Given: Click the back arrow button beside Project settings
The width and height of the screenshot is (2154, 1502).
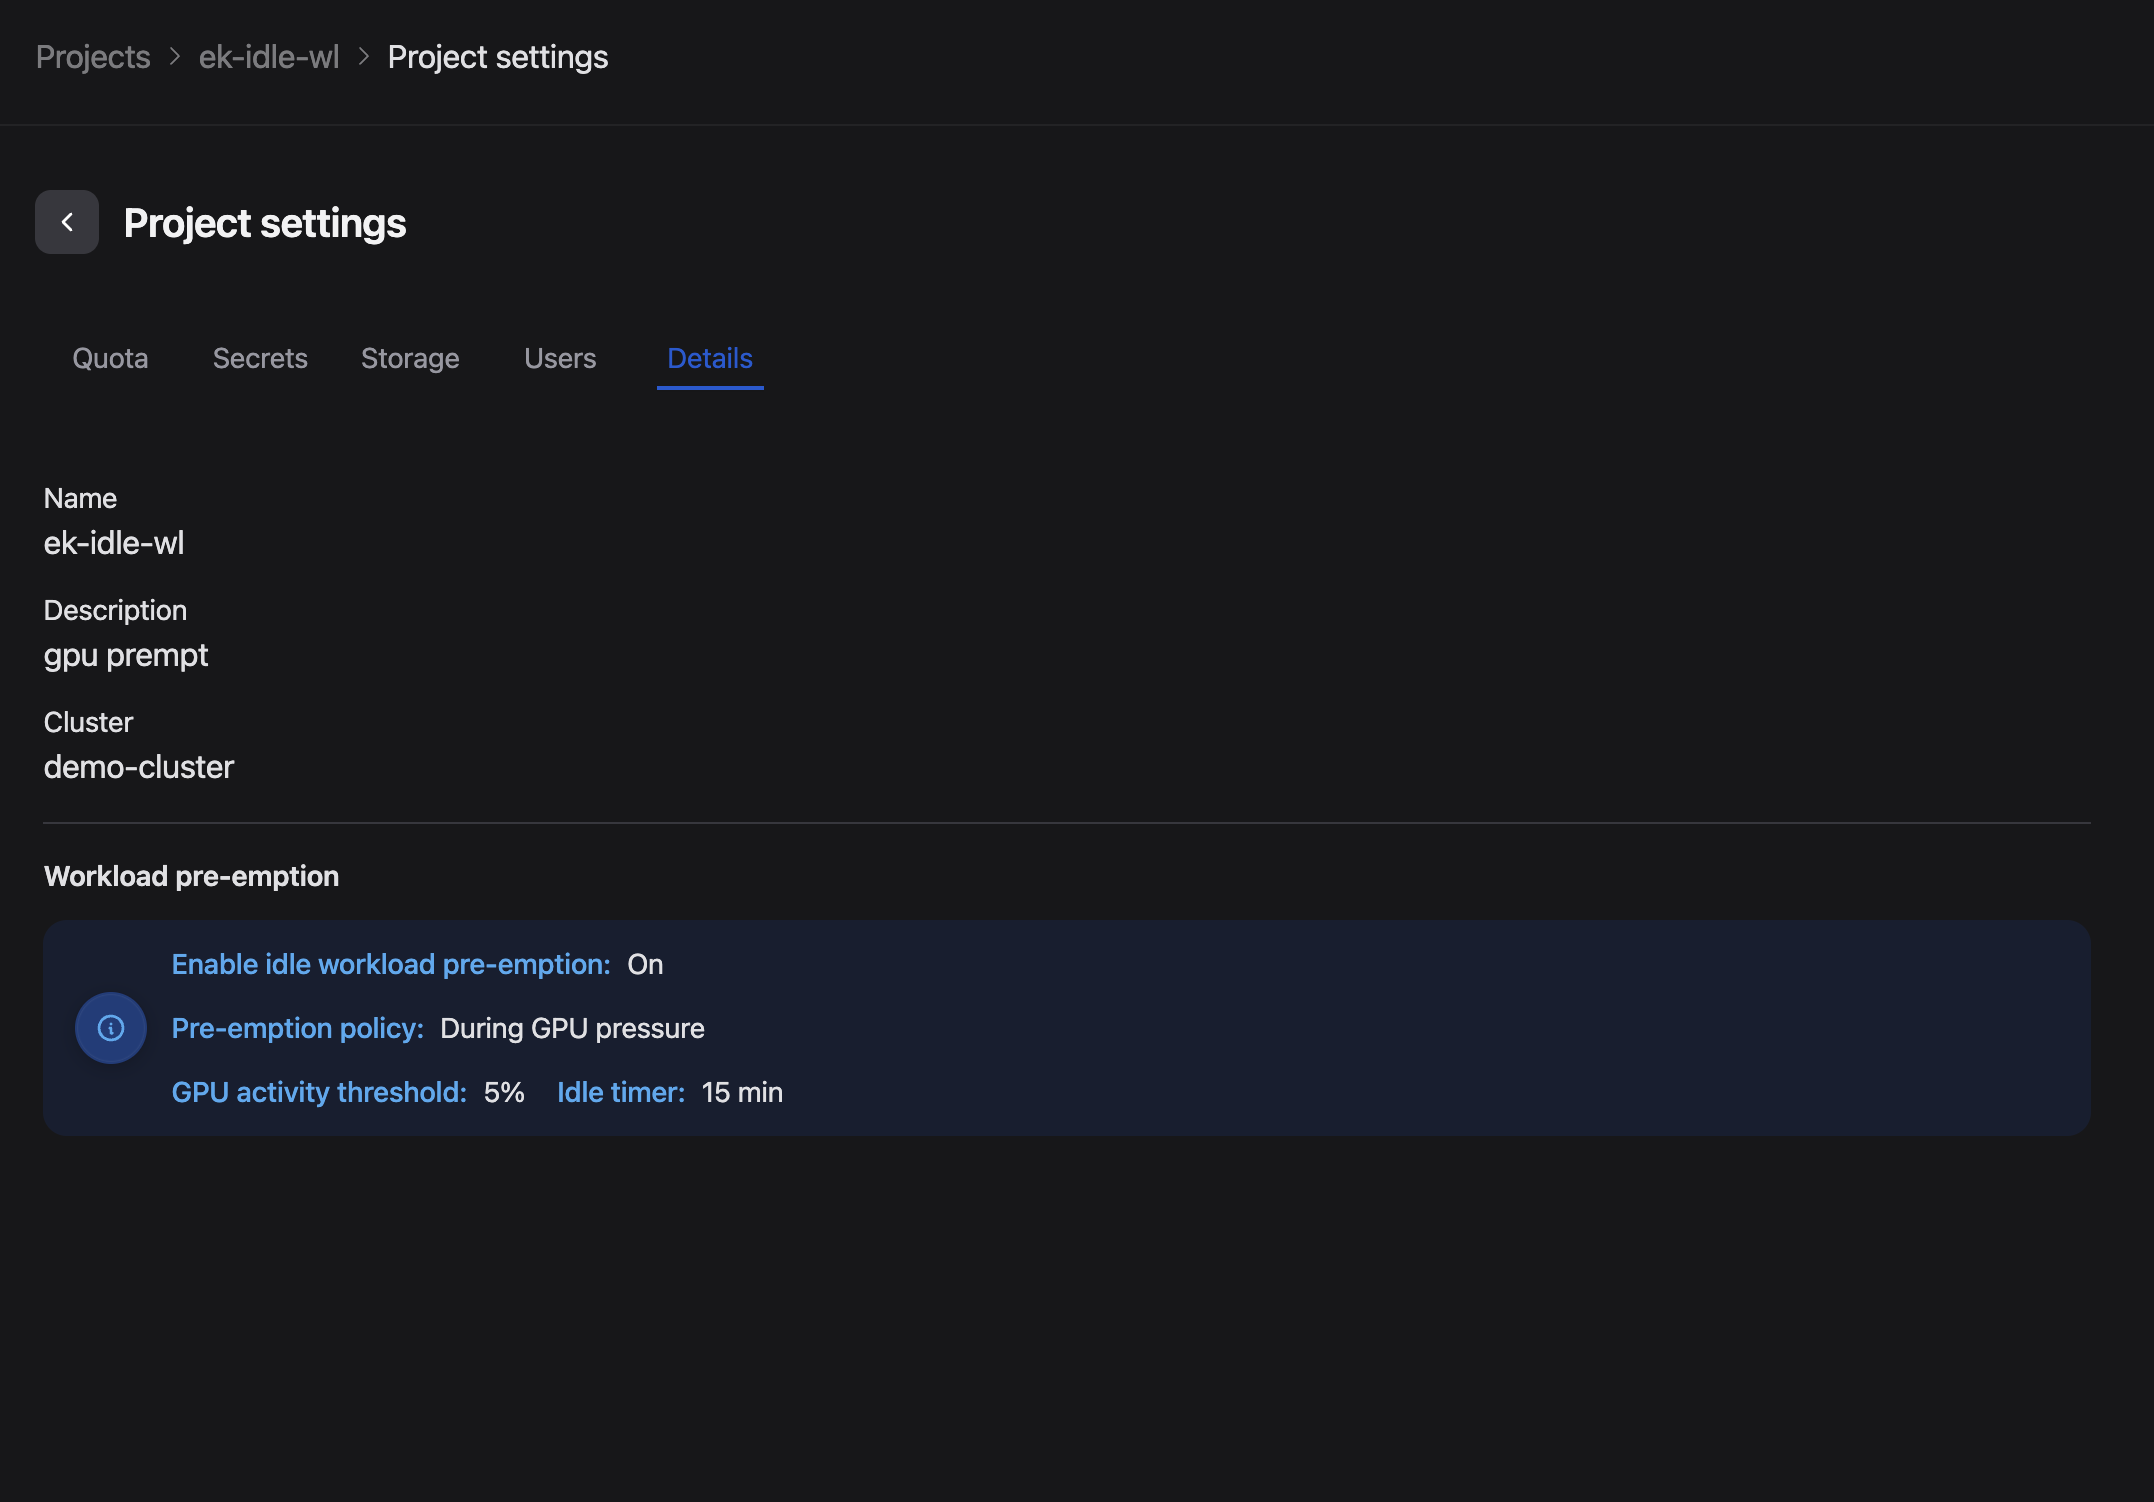Looking at the screenshot, I should (67, 222).
